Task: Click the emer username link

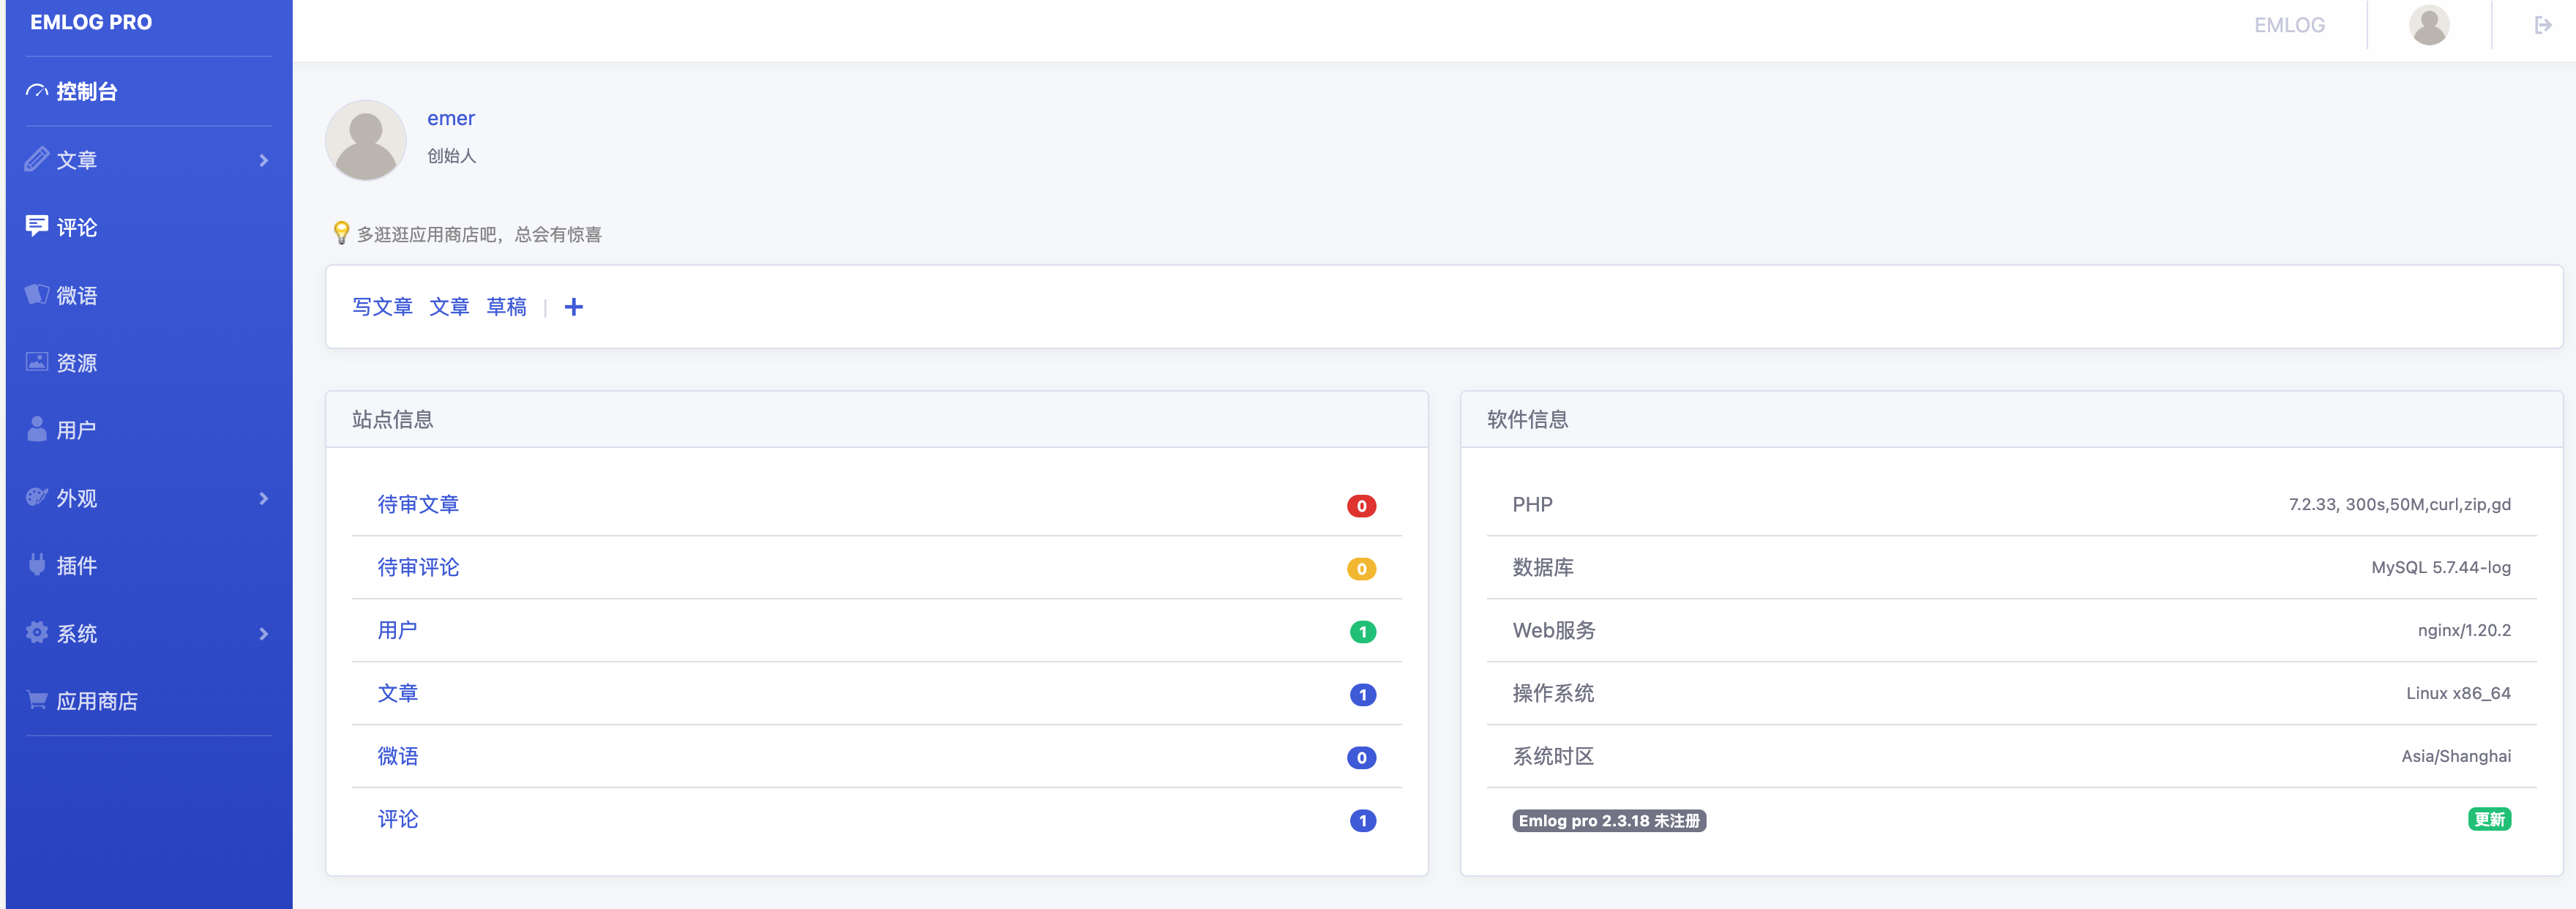Action: pyautogui.click(x=451, y=118)
